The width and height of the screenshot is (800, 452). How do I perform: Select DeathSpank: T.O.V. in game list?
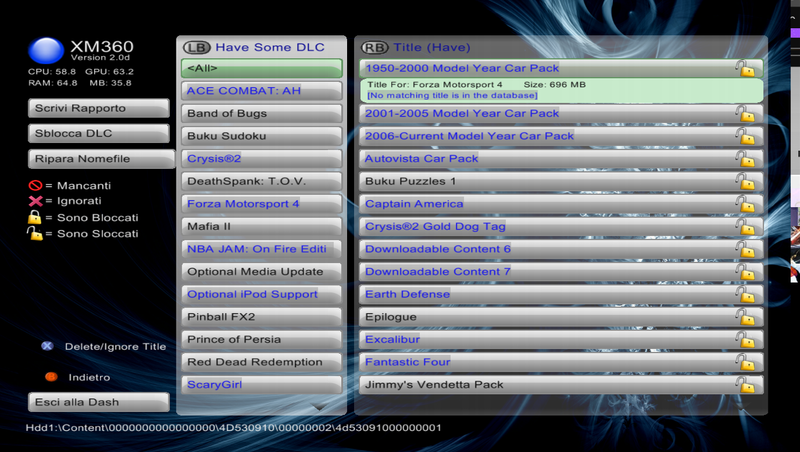tap(261, 181)
